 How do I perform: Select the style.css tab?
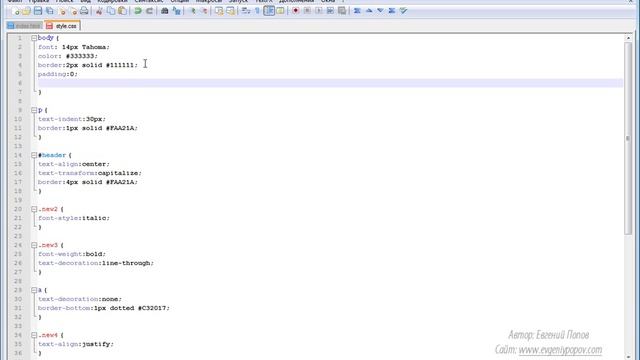click(x=62, y=26)
